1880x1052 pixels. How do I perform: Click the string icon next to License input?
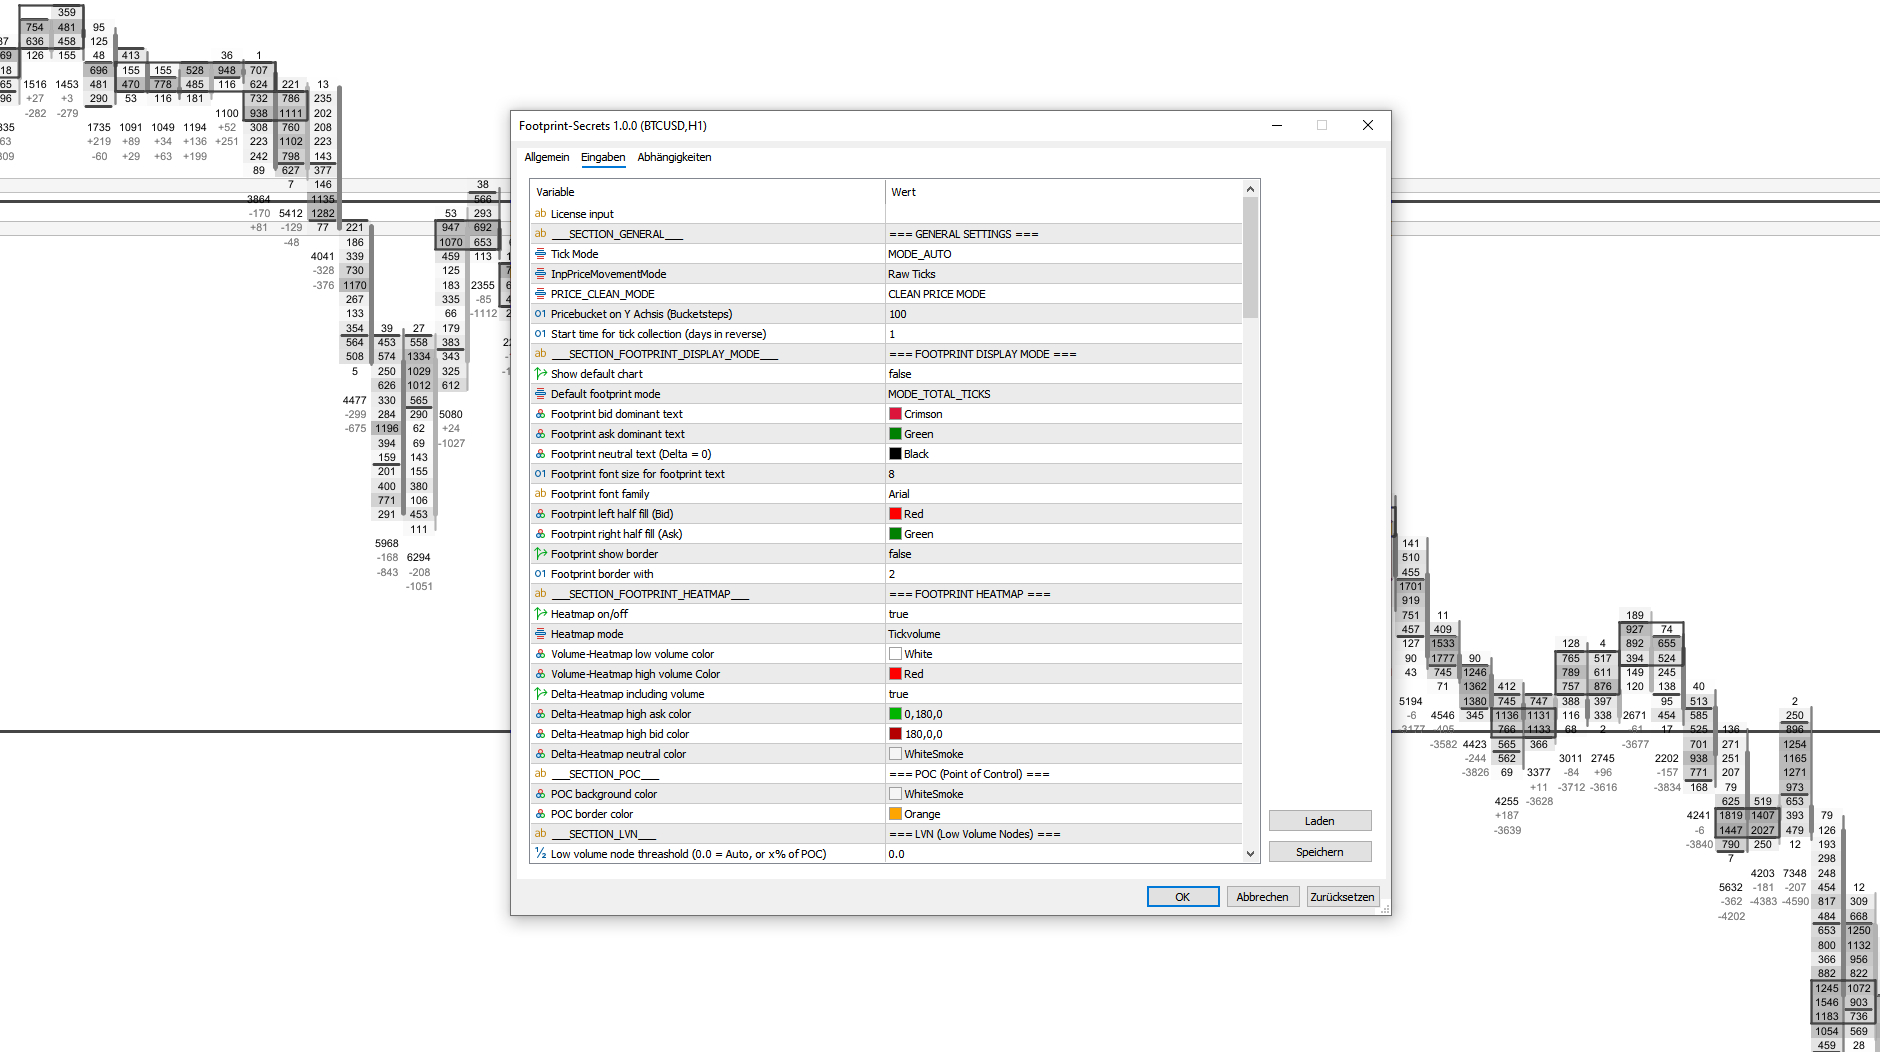(x=540, y=214)
